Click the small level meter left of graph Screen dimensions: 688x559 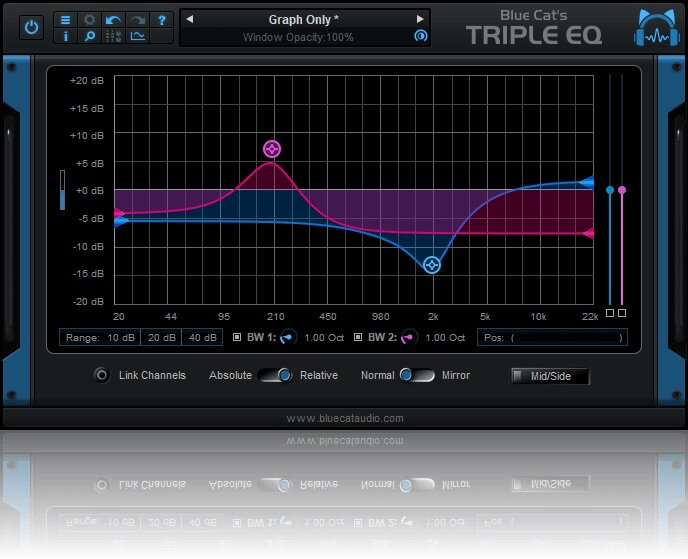[62, 190]
